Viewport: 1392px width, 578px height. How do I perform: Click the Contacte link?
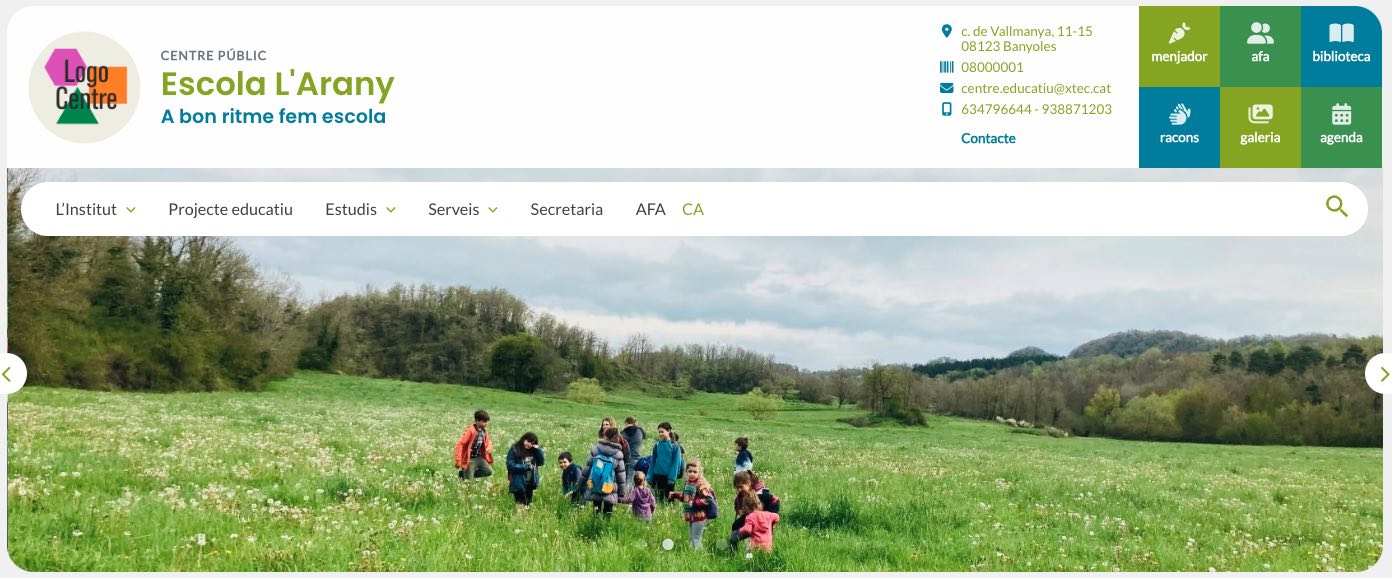tap(988, 138)
